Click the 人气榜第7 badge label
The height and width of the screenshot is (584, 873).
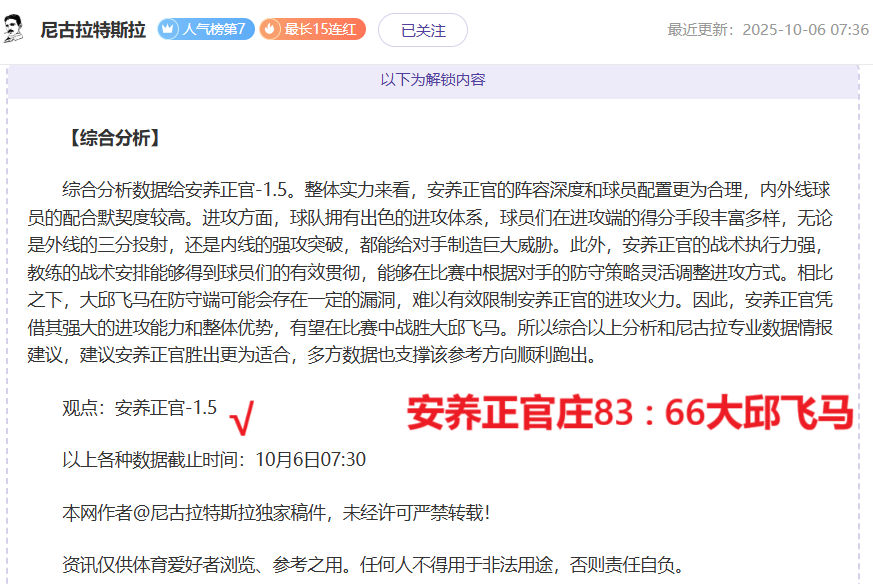(x=213, y=30)
